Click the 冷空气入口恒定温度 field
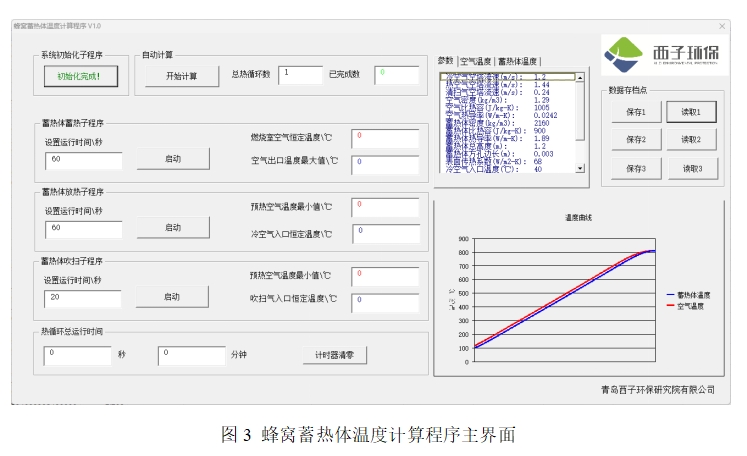Viewport: 747px width, 456px height. pyautogui.click(x=386, y=234)
